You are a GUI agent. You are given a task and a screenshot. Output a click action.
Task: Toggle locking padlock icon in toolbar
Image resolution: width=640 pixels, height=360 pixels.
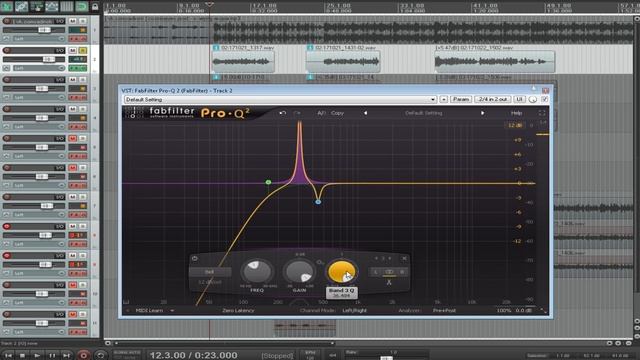[95, 6]
